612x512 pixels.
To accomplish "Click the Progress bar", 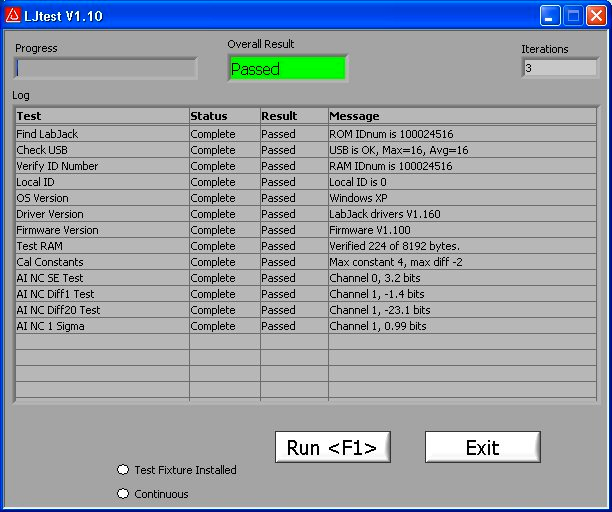I will click(x=106, y=69).
